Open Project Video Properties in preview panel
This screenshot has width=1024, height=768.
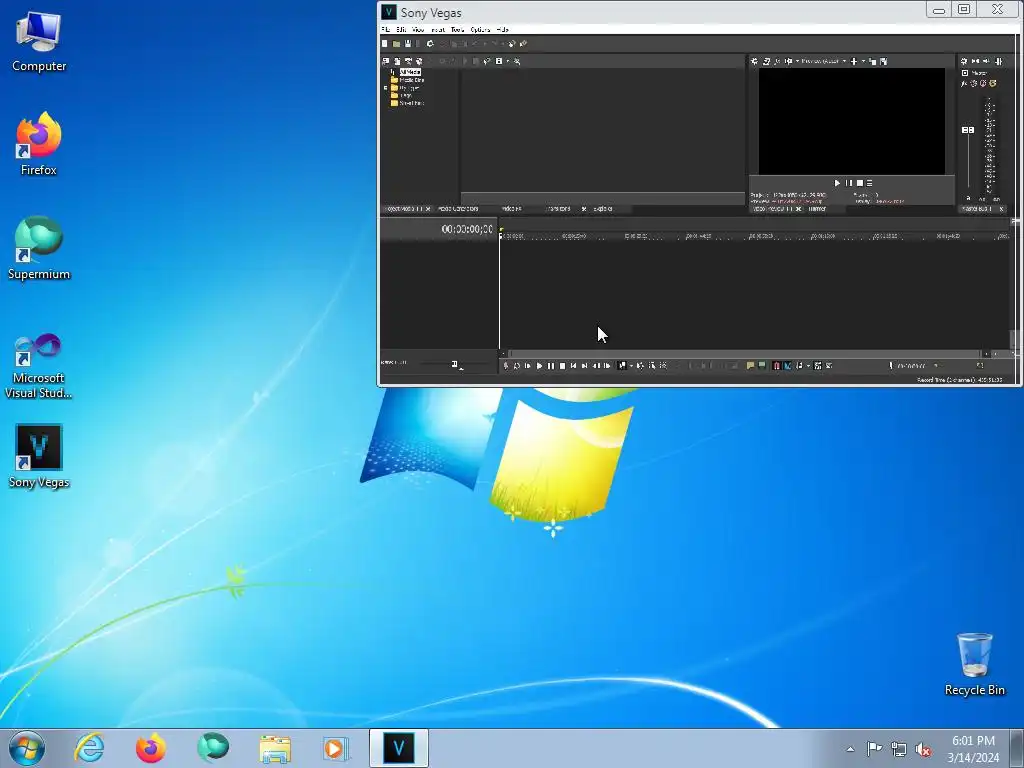[x=754, y=61]
